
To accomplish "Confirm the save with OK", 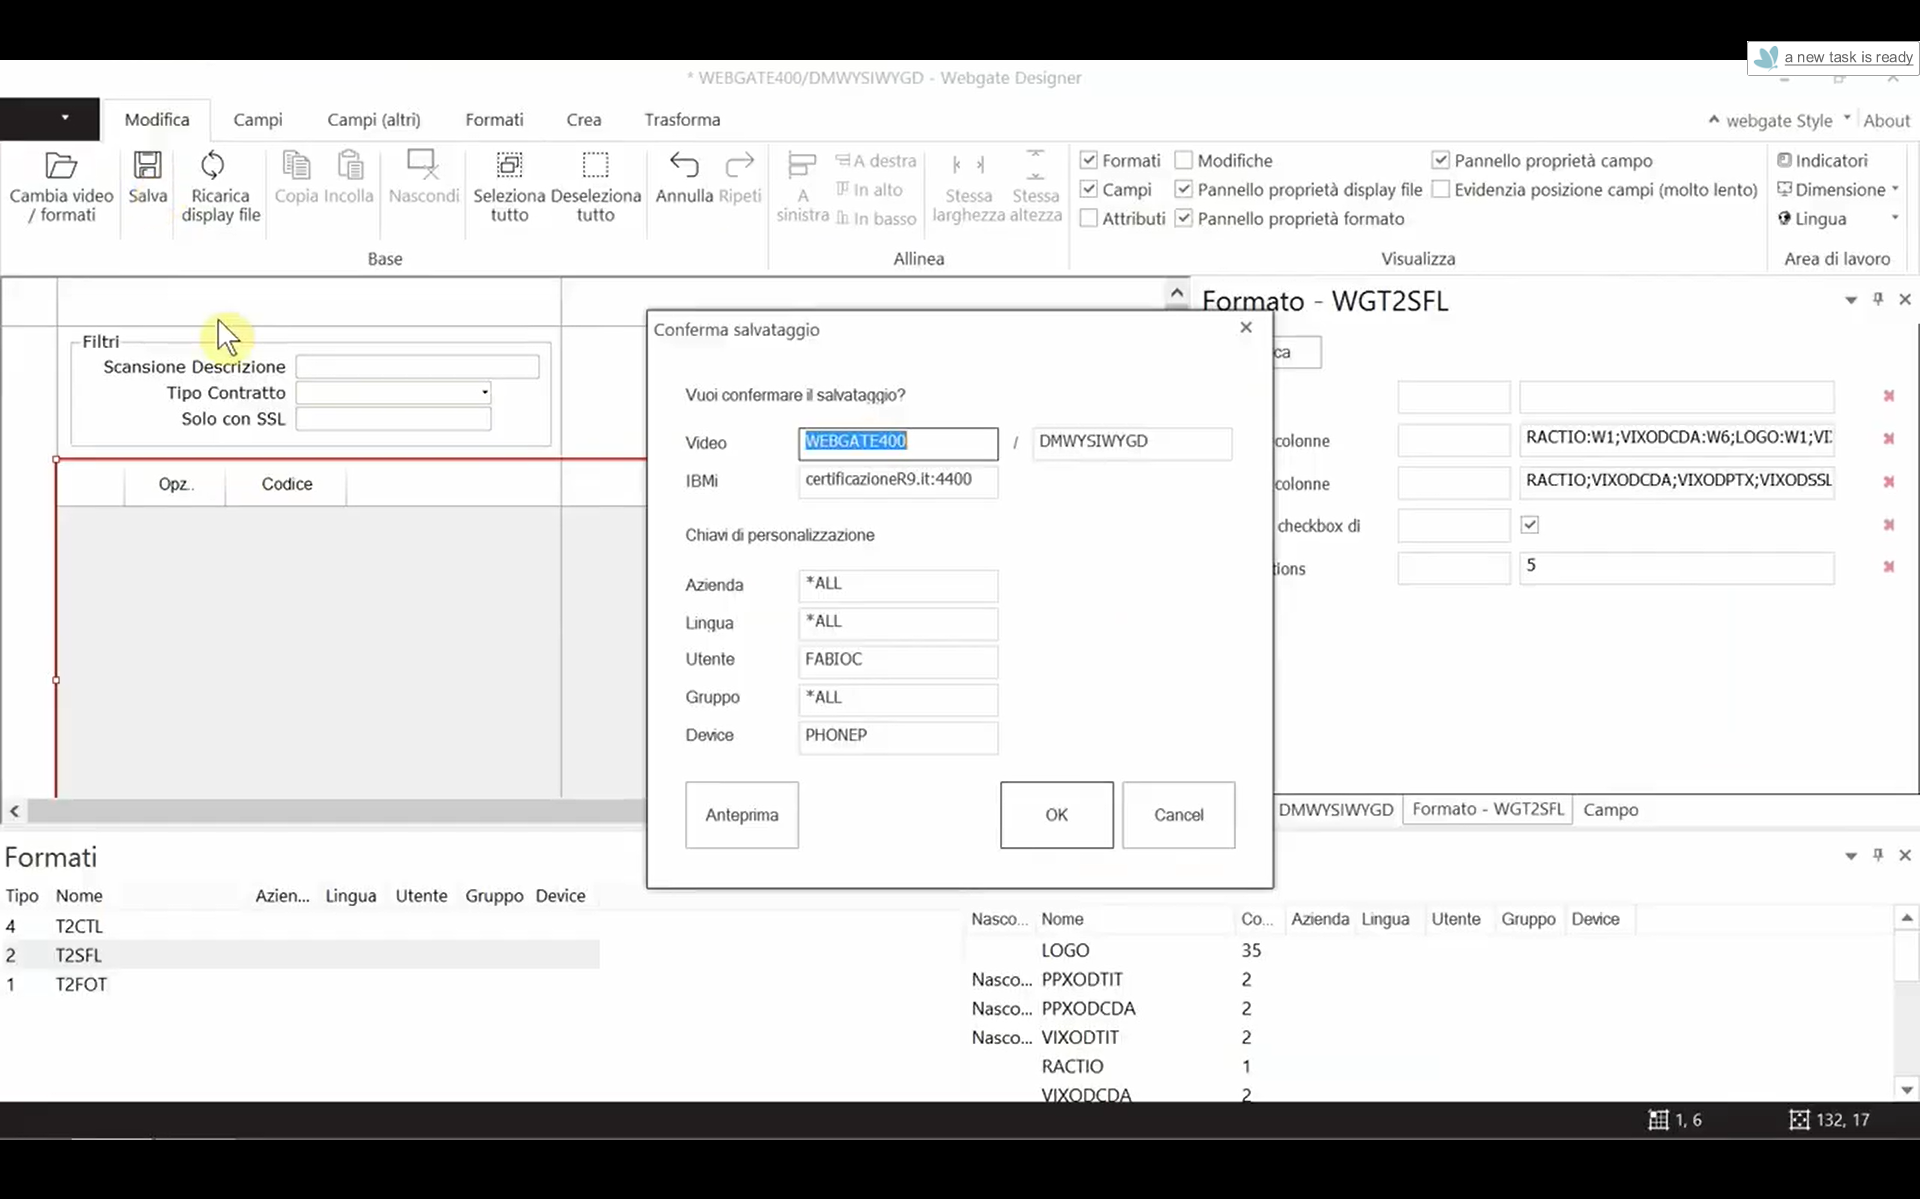I will [x=1056, y=815].
